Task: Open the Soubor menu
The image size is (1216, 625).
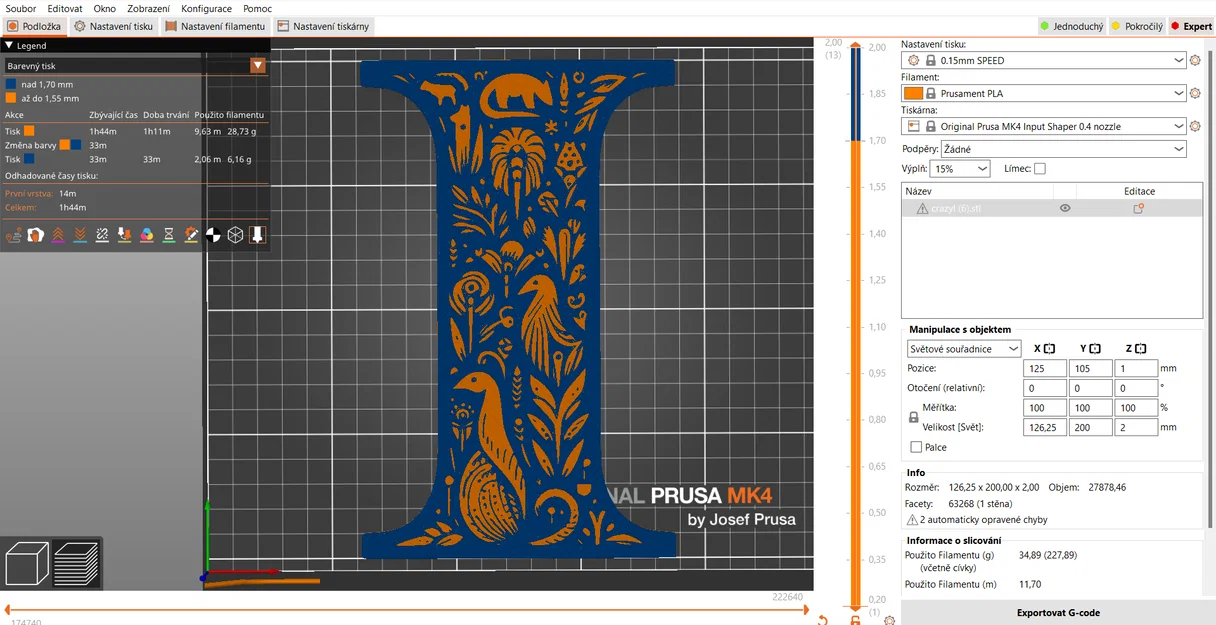Action: tap(21, 8)
